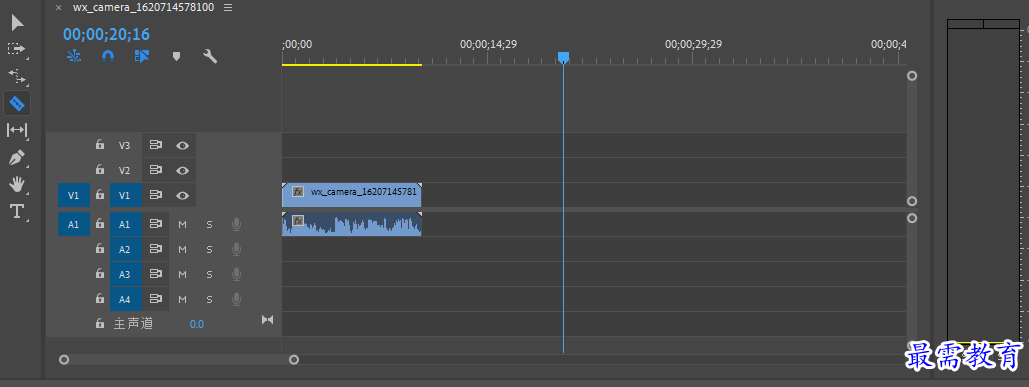Screen dimensions: 1029x387
Task: Solo the A4 audio track
Action: pyautogui.click(x=209, y=299)
